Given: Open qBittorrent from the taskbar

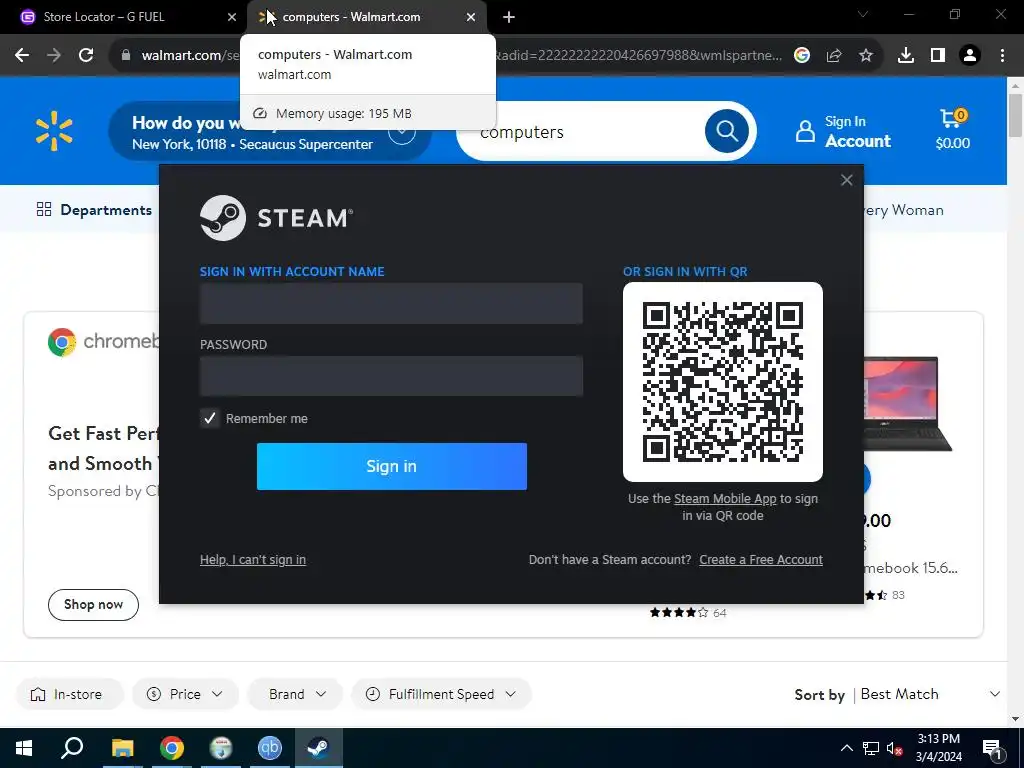Looking at the screenshot, I should point(269,748).
